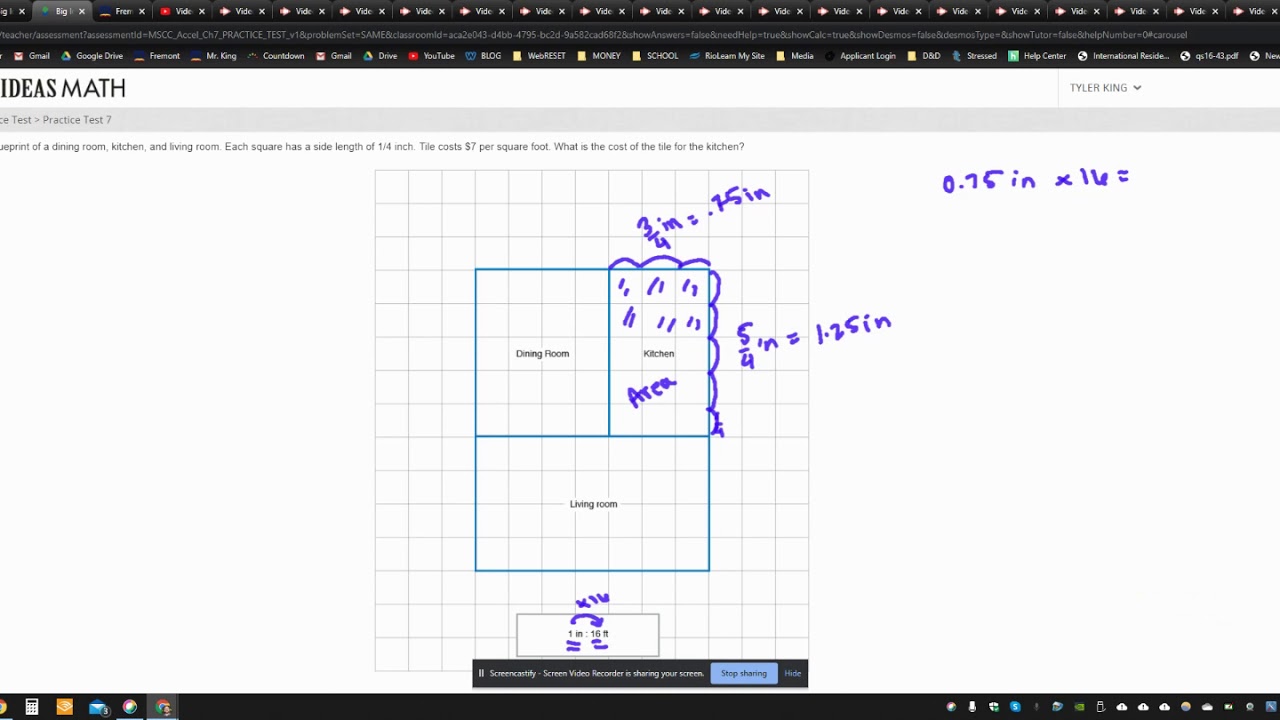Click the Dining Room label on the blueprint
Viewport: 1280px width, 720px height.
coord(542,354)
